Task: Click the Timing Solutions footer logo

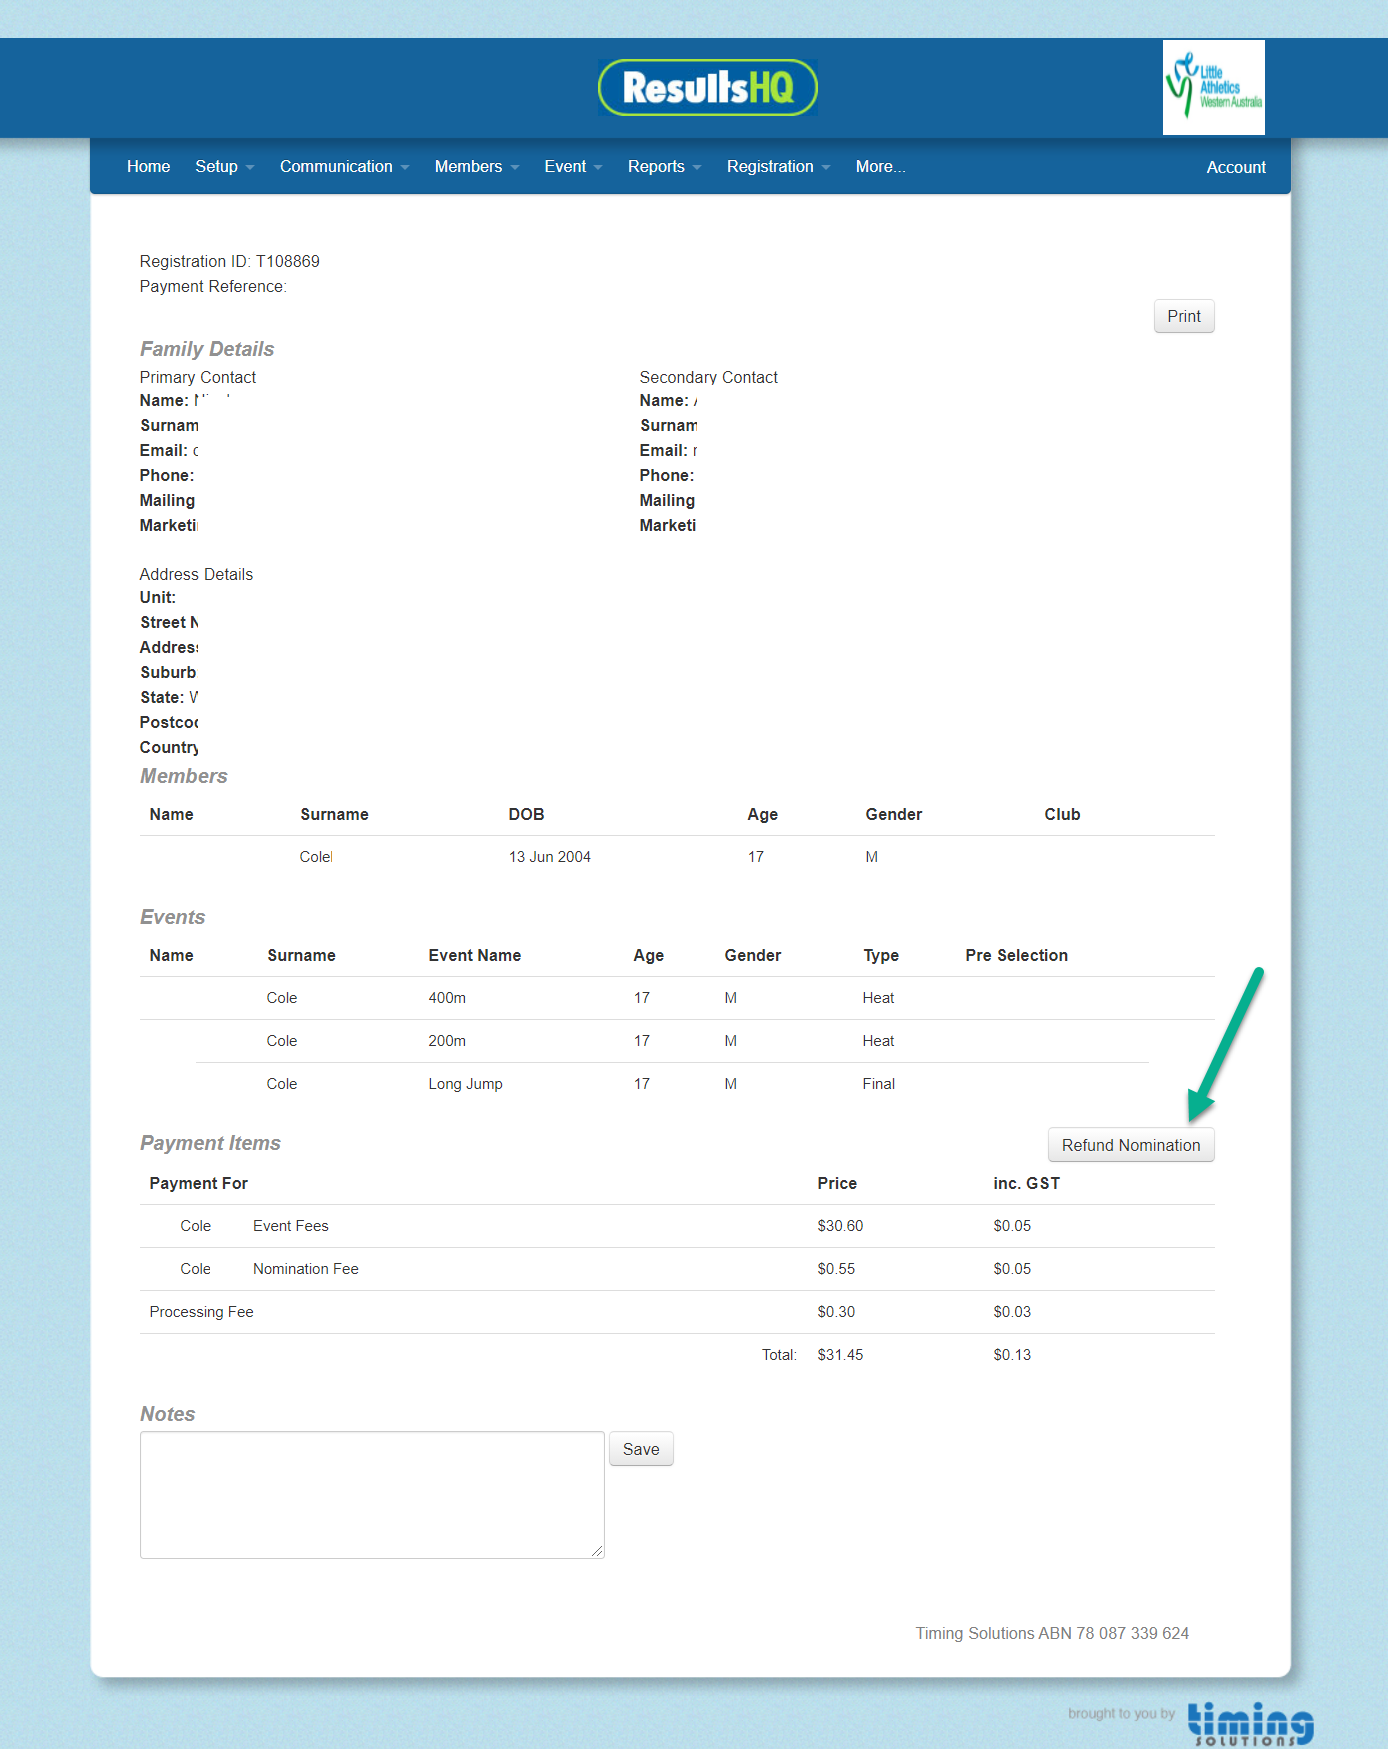Action: 1250,1723
